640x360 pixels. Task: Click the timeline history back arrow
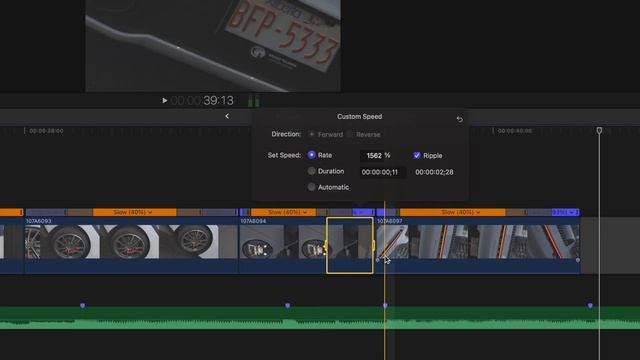227,116
